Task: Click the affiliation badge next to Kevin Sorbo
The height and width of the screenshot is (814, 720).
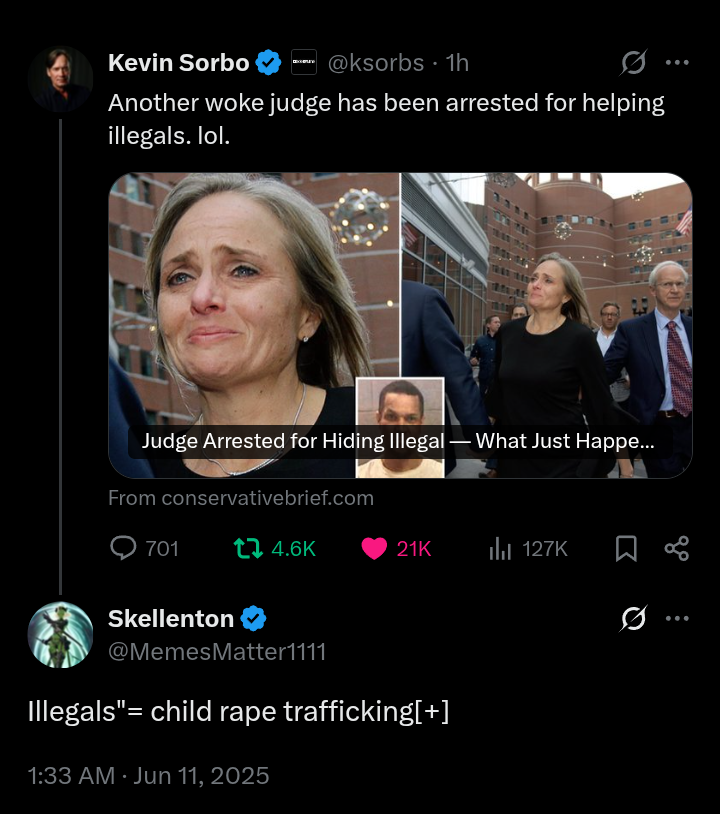Action: [x=303, y=63]
